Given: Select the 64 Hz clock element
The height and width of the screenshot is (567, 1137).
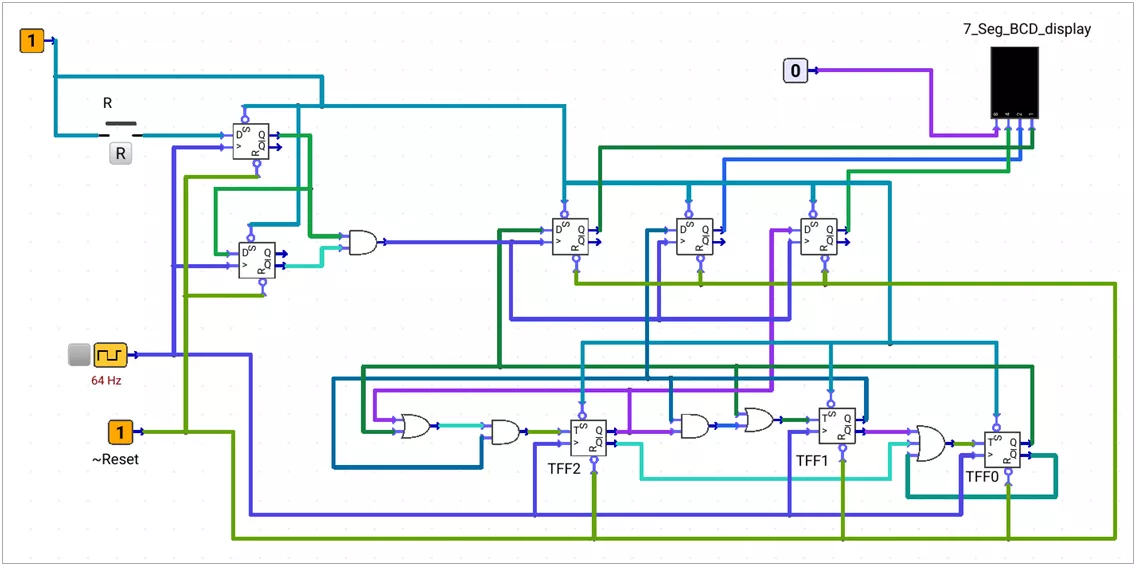Looking at the screenshot, I should coord(110,355).
